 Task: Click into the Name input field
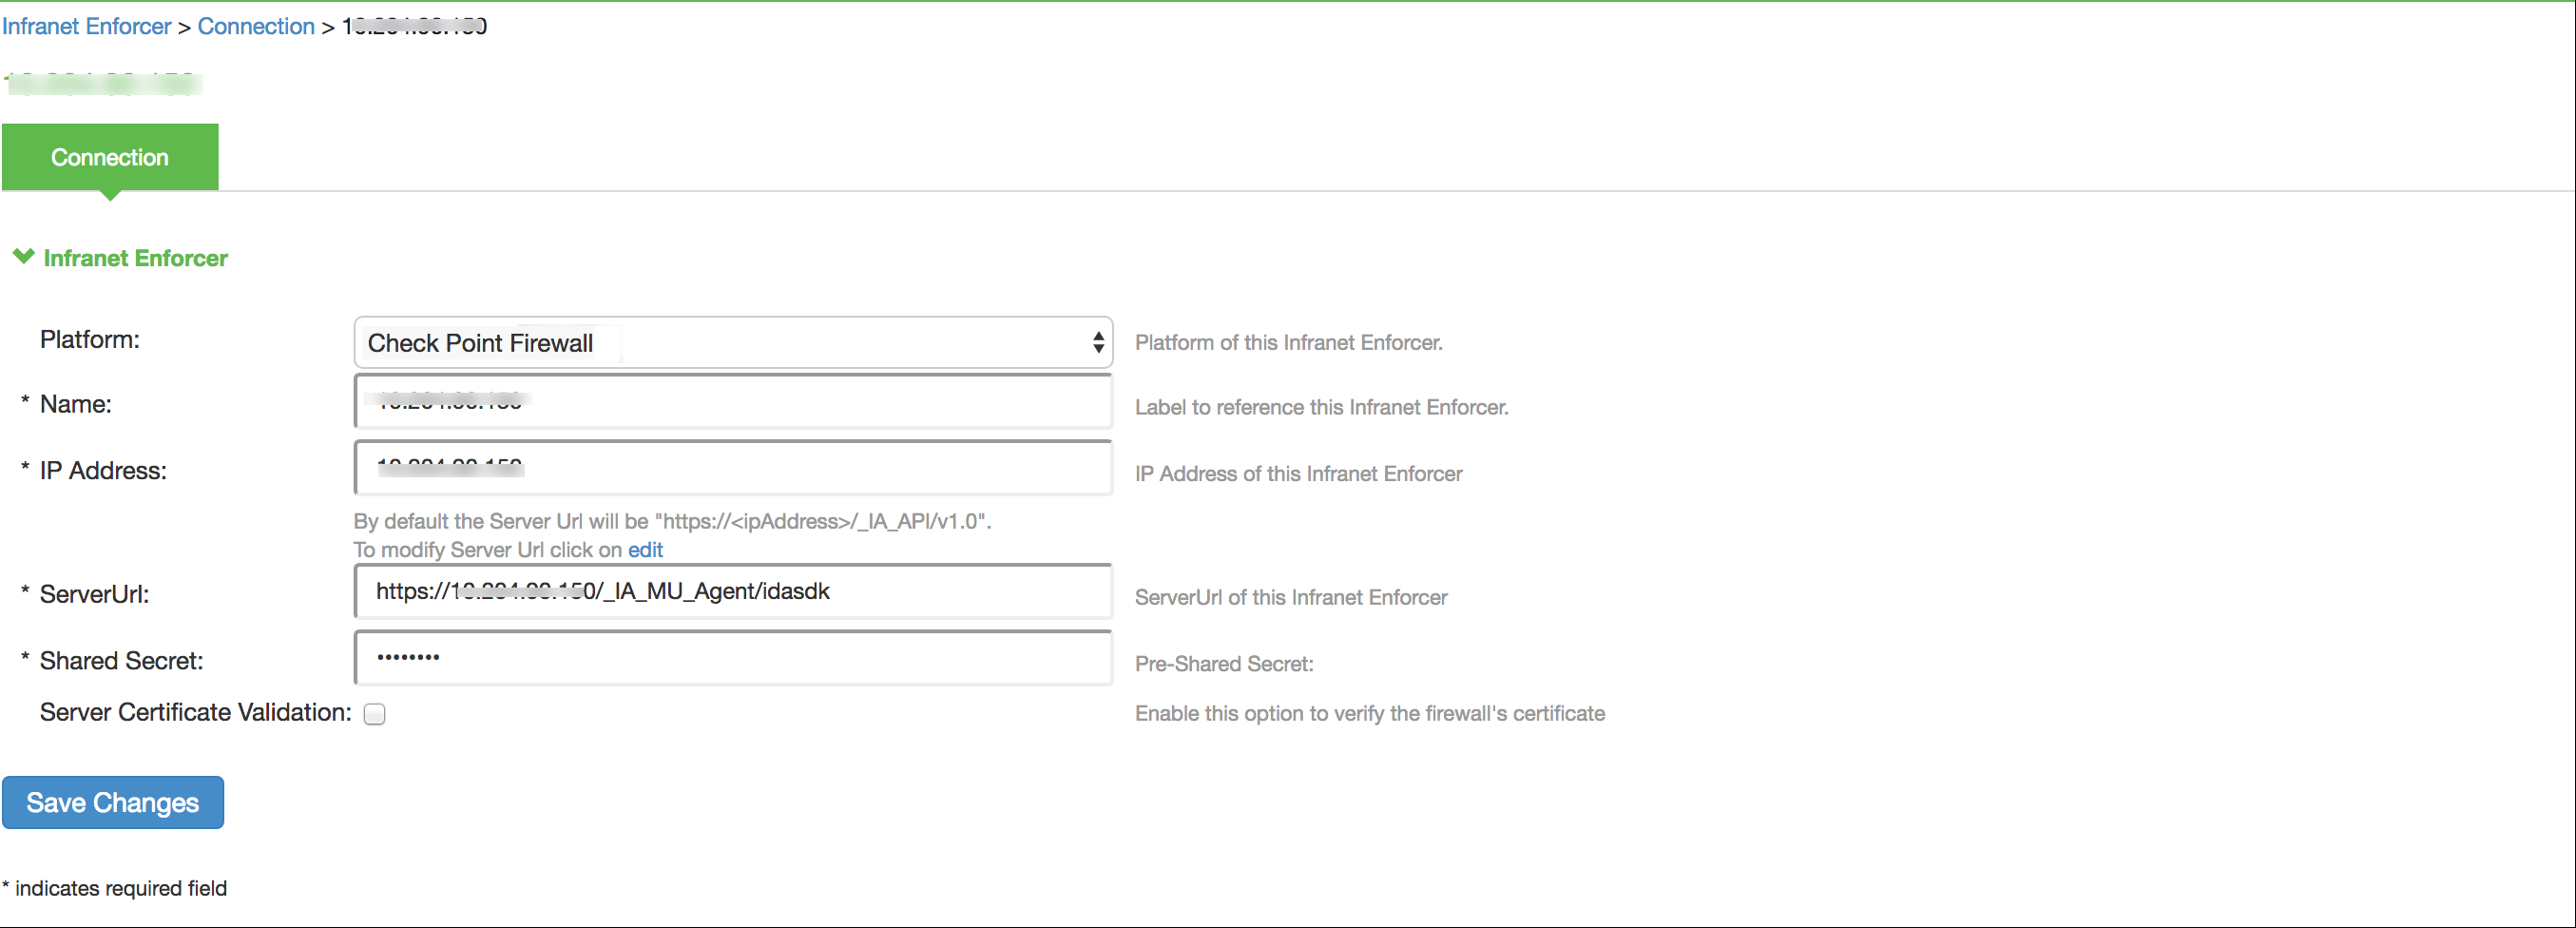732,402
